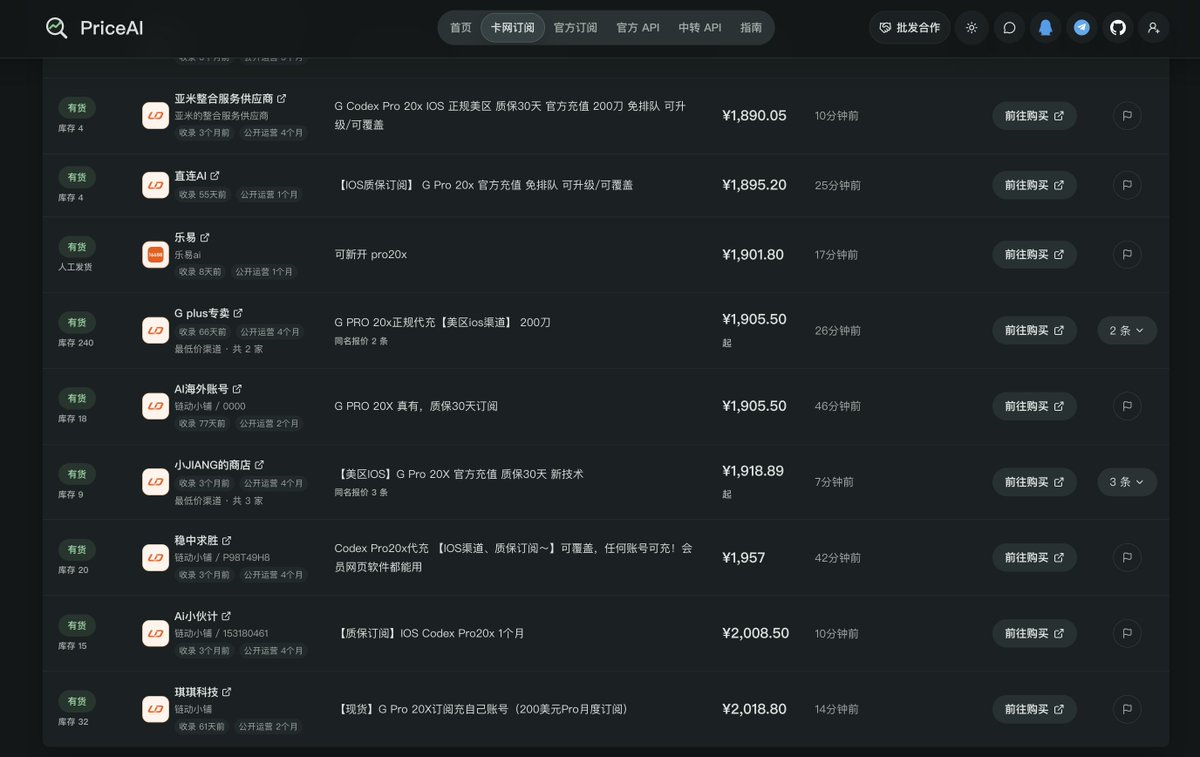Viewport: 1200px width, 757px height.
Task: Open the 乐易 shop link
Action: tap(192, 237)
